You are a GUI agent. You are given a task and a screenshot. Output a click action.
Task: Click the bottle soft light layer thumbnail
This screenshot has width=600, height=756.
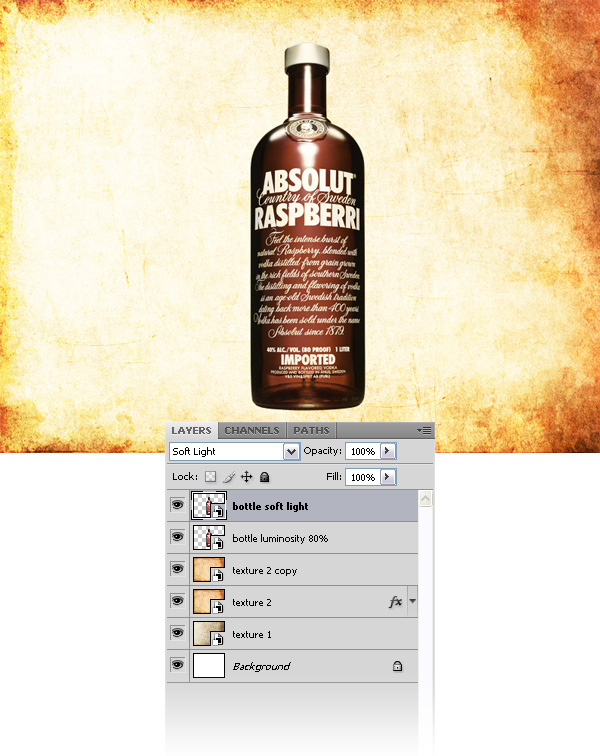pyautogui.click(x=209, y=506)
